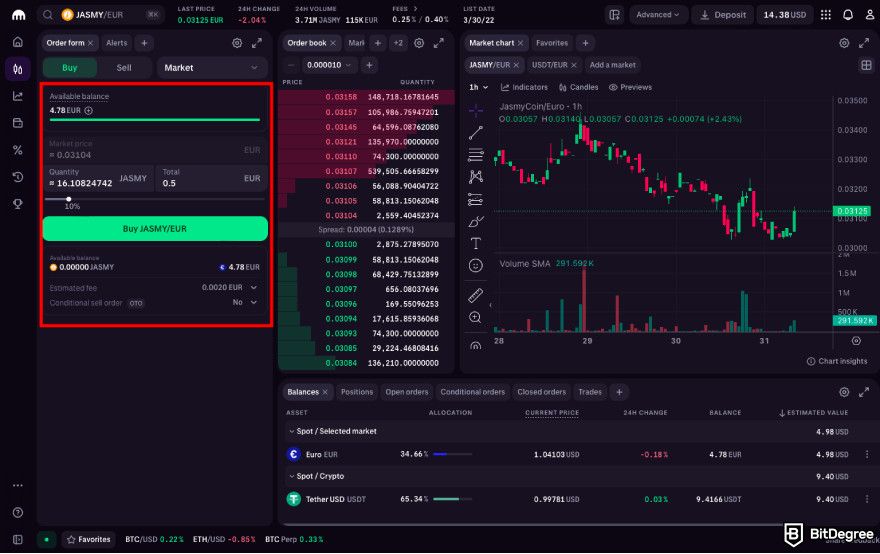Switch to the Favorites chart tab
The width and height of the screenshot is (880, 554).
pos(552,43)
